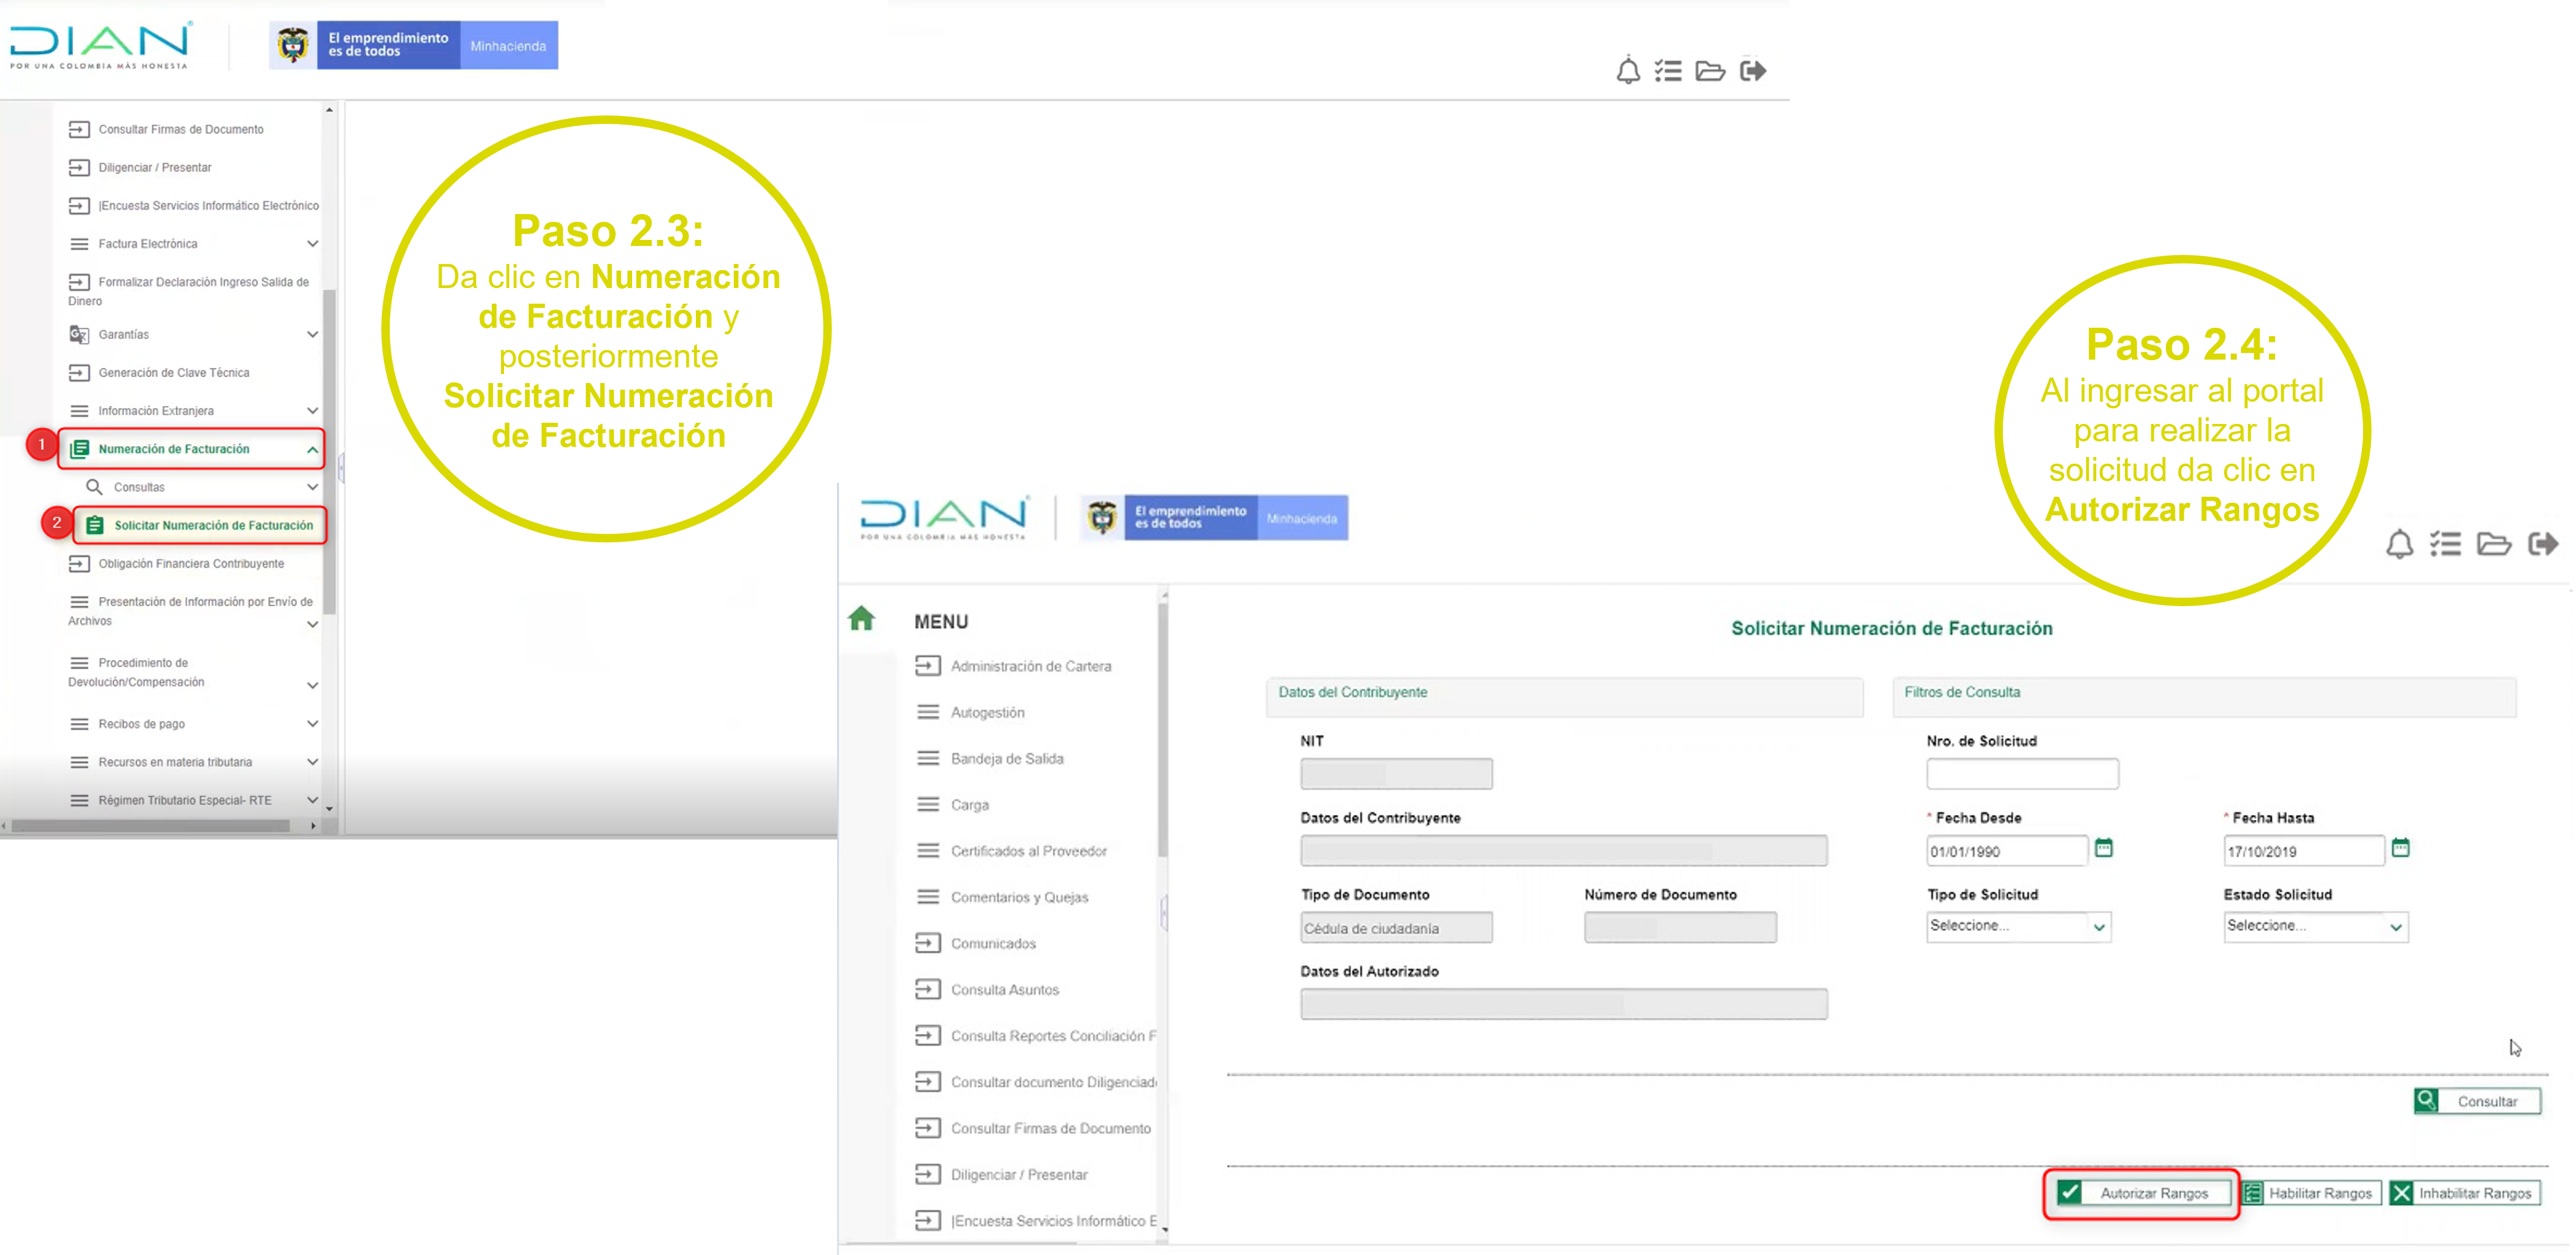Collapse the Numeración de Facturación section
2576x1255 pixels.
click(x=312, y=450)
